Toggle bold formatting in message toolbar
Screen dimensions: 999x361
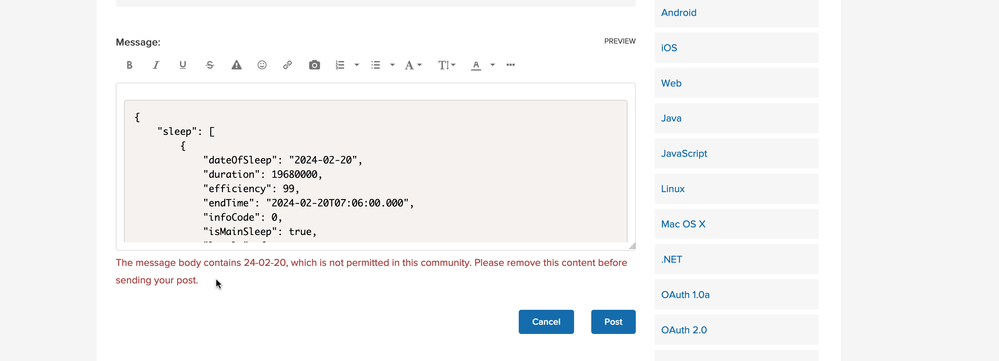[129, 65]
